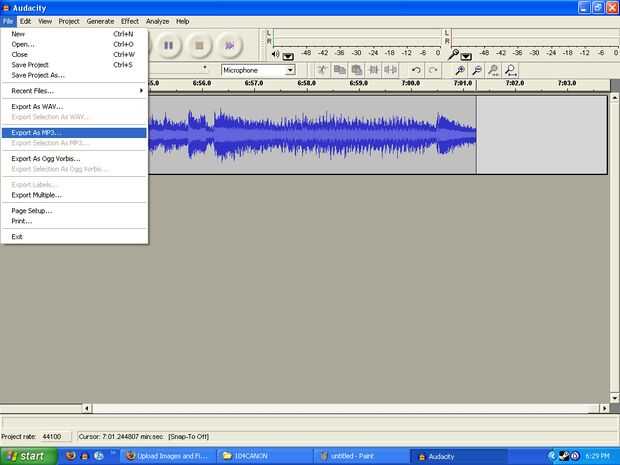Select Export As Ogg Vorbis... entry
Screen dimensions: 620x465
(x=74, y=159)
